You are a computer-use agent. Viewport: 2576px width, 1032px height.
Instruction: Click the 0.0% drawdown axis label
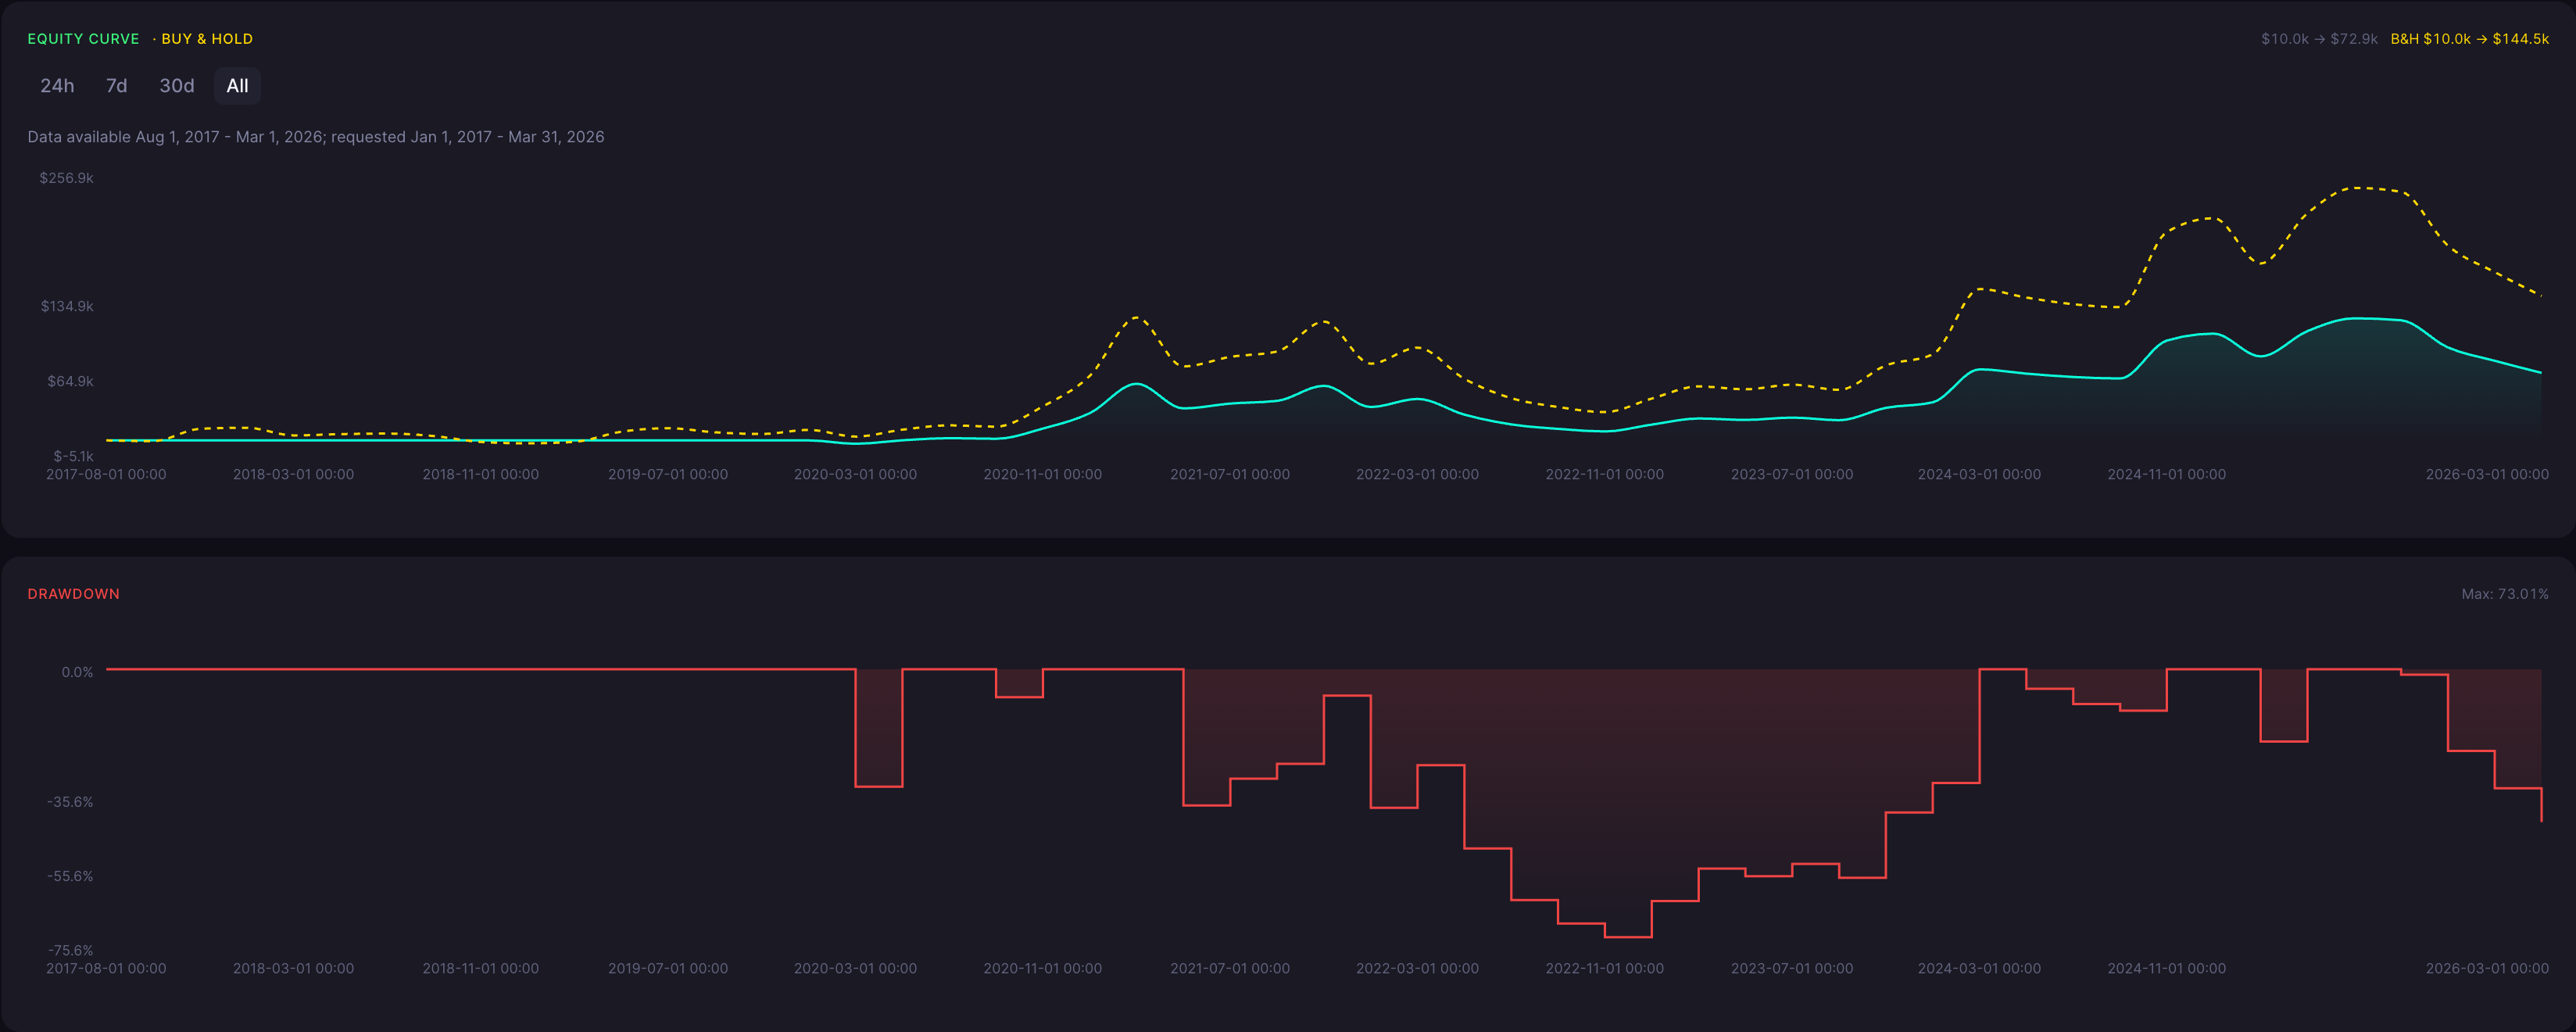click(x=77, y=672)
